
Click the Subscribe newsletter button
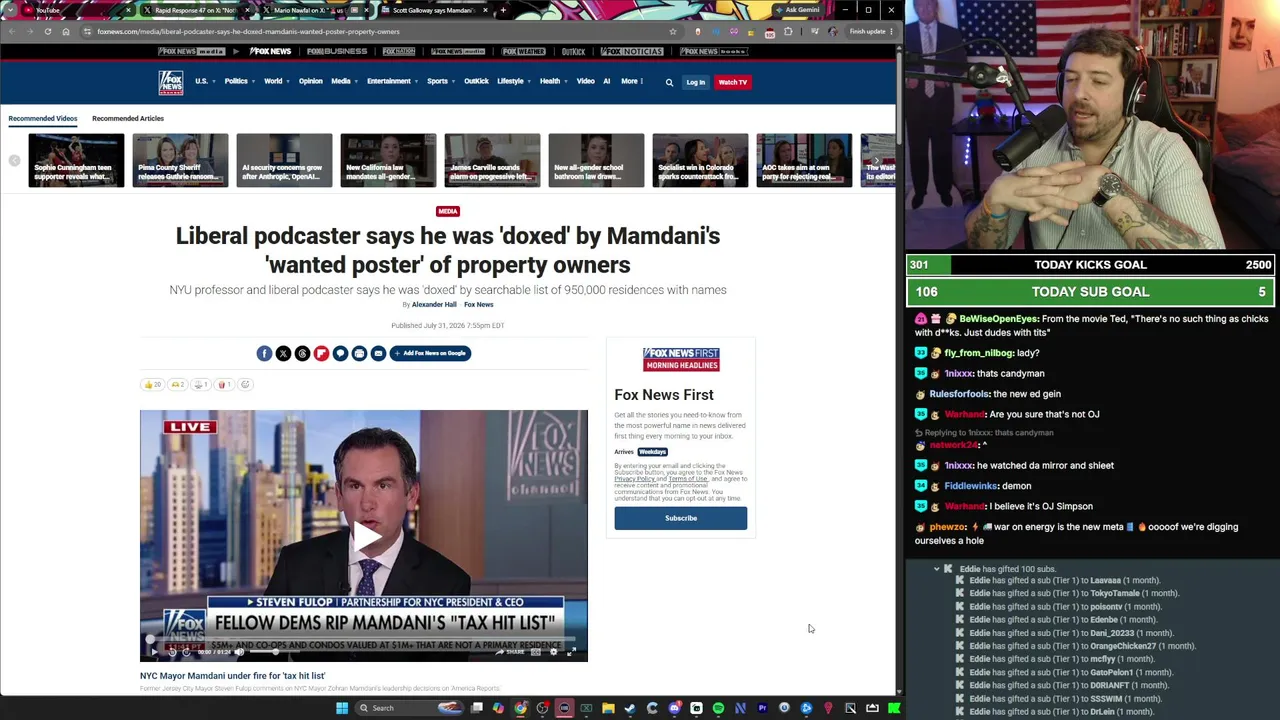681,518
